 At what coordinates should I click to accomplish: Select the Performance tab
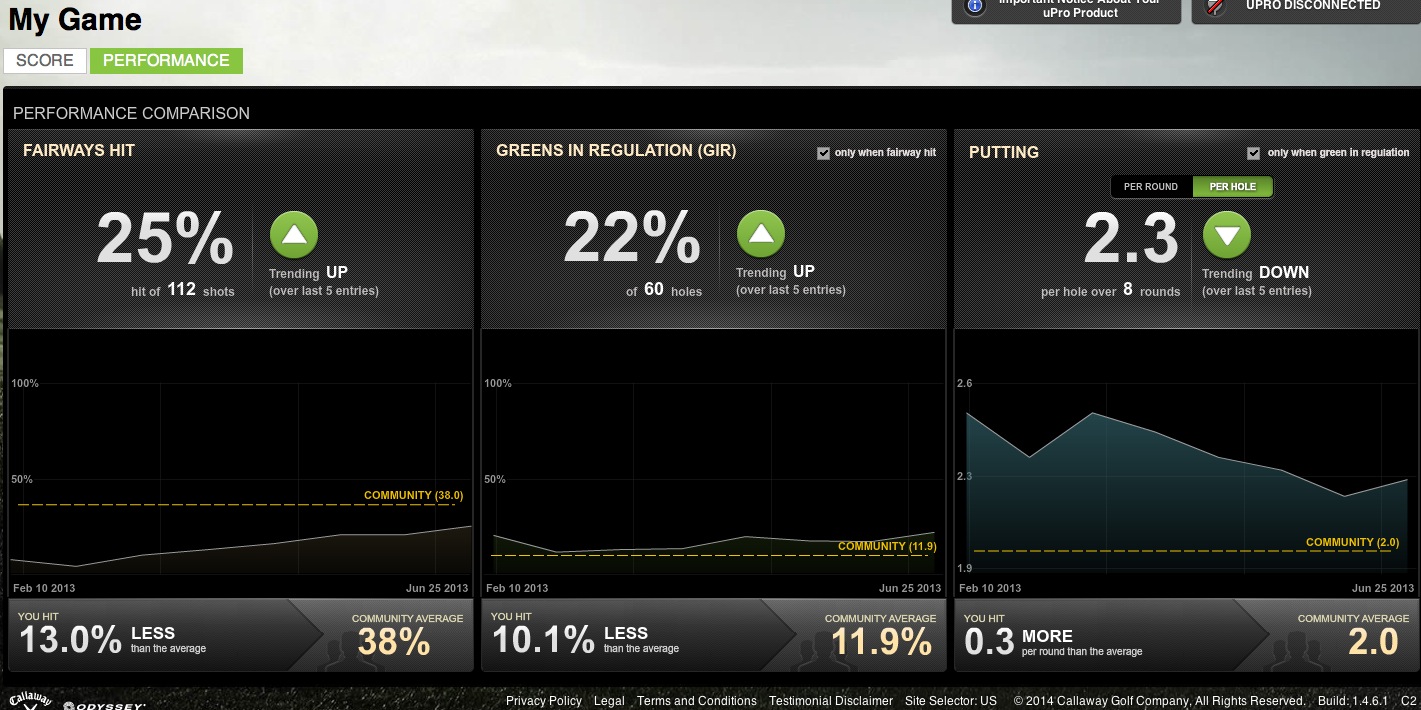point(166,60)
